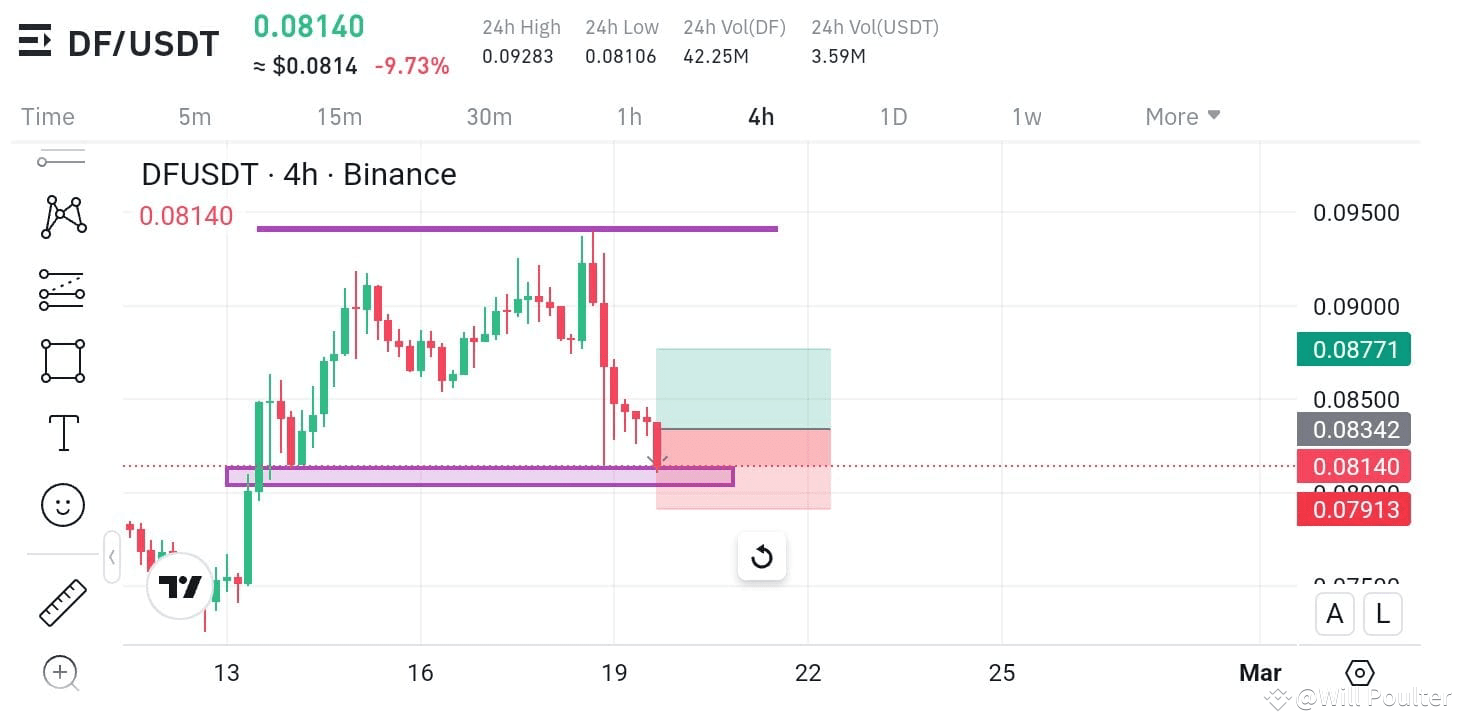Click the 0.08140 current price label

pyautogui.click(x=1352, y=465)
